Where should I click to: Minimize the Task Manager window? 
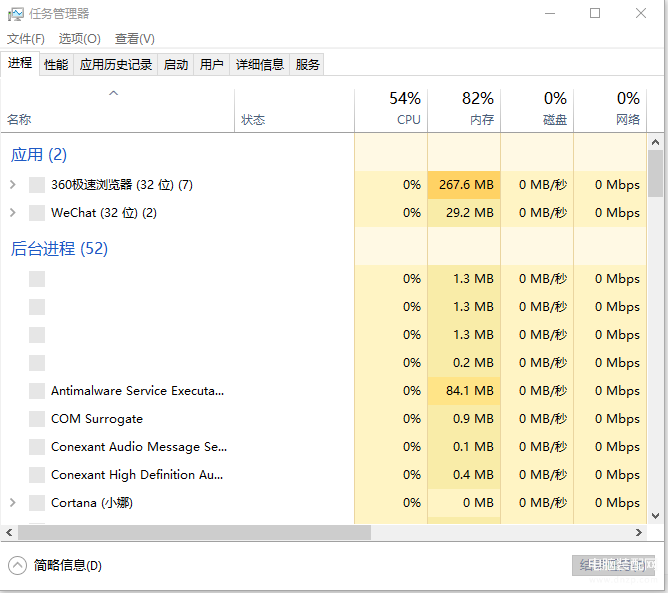coord(550,14)
